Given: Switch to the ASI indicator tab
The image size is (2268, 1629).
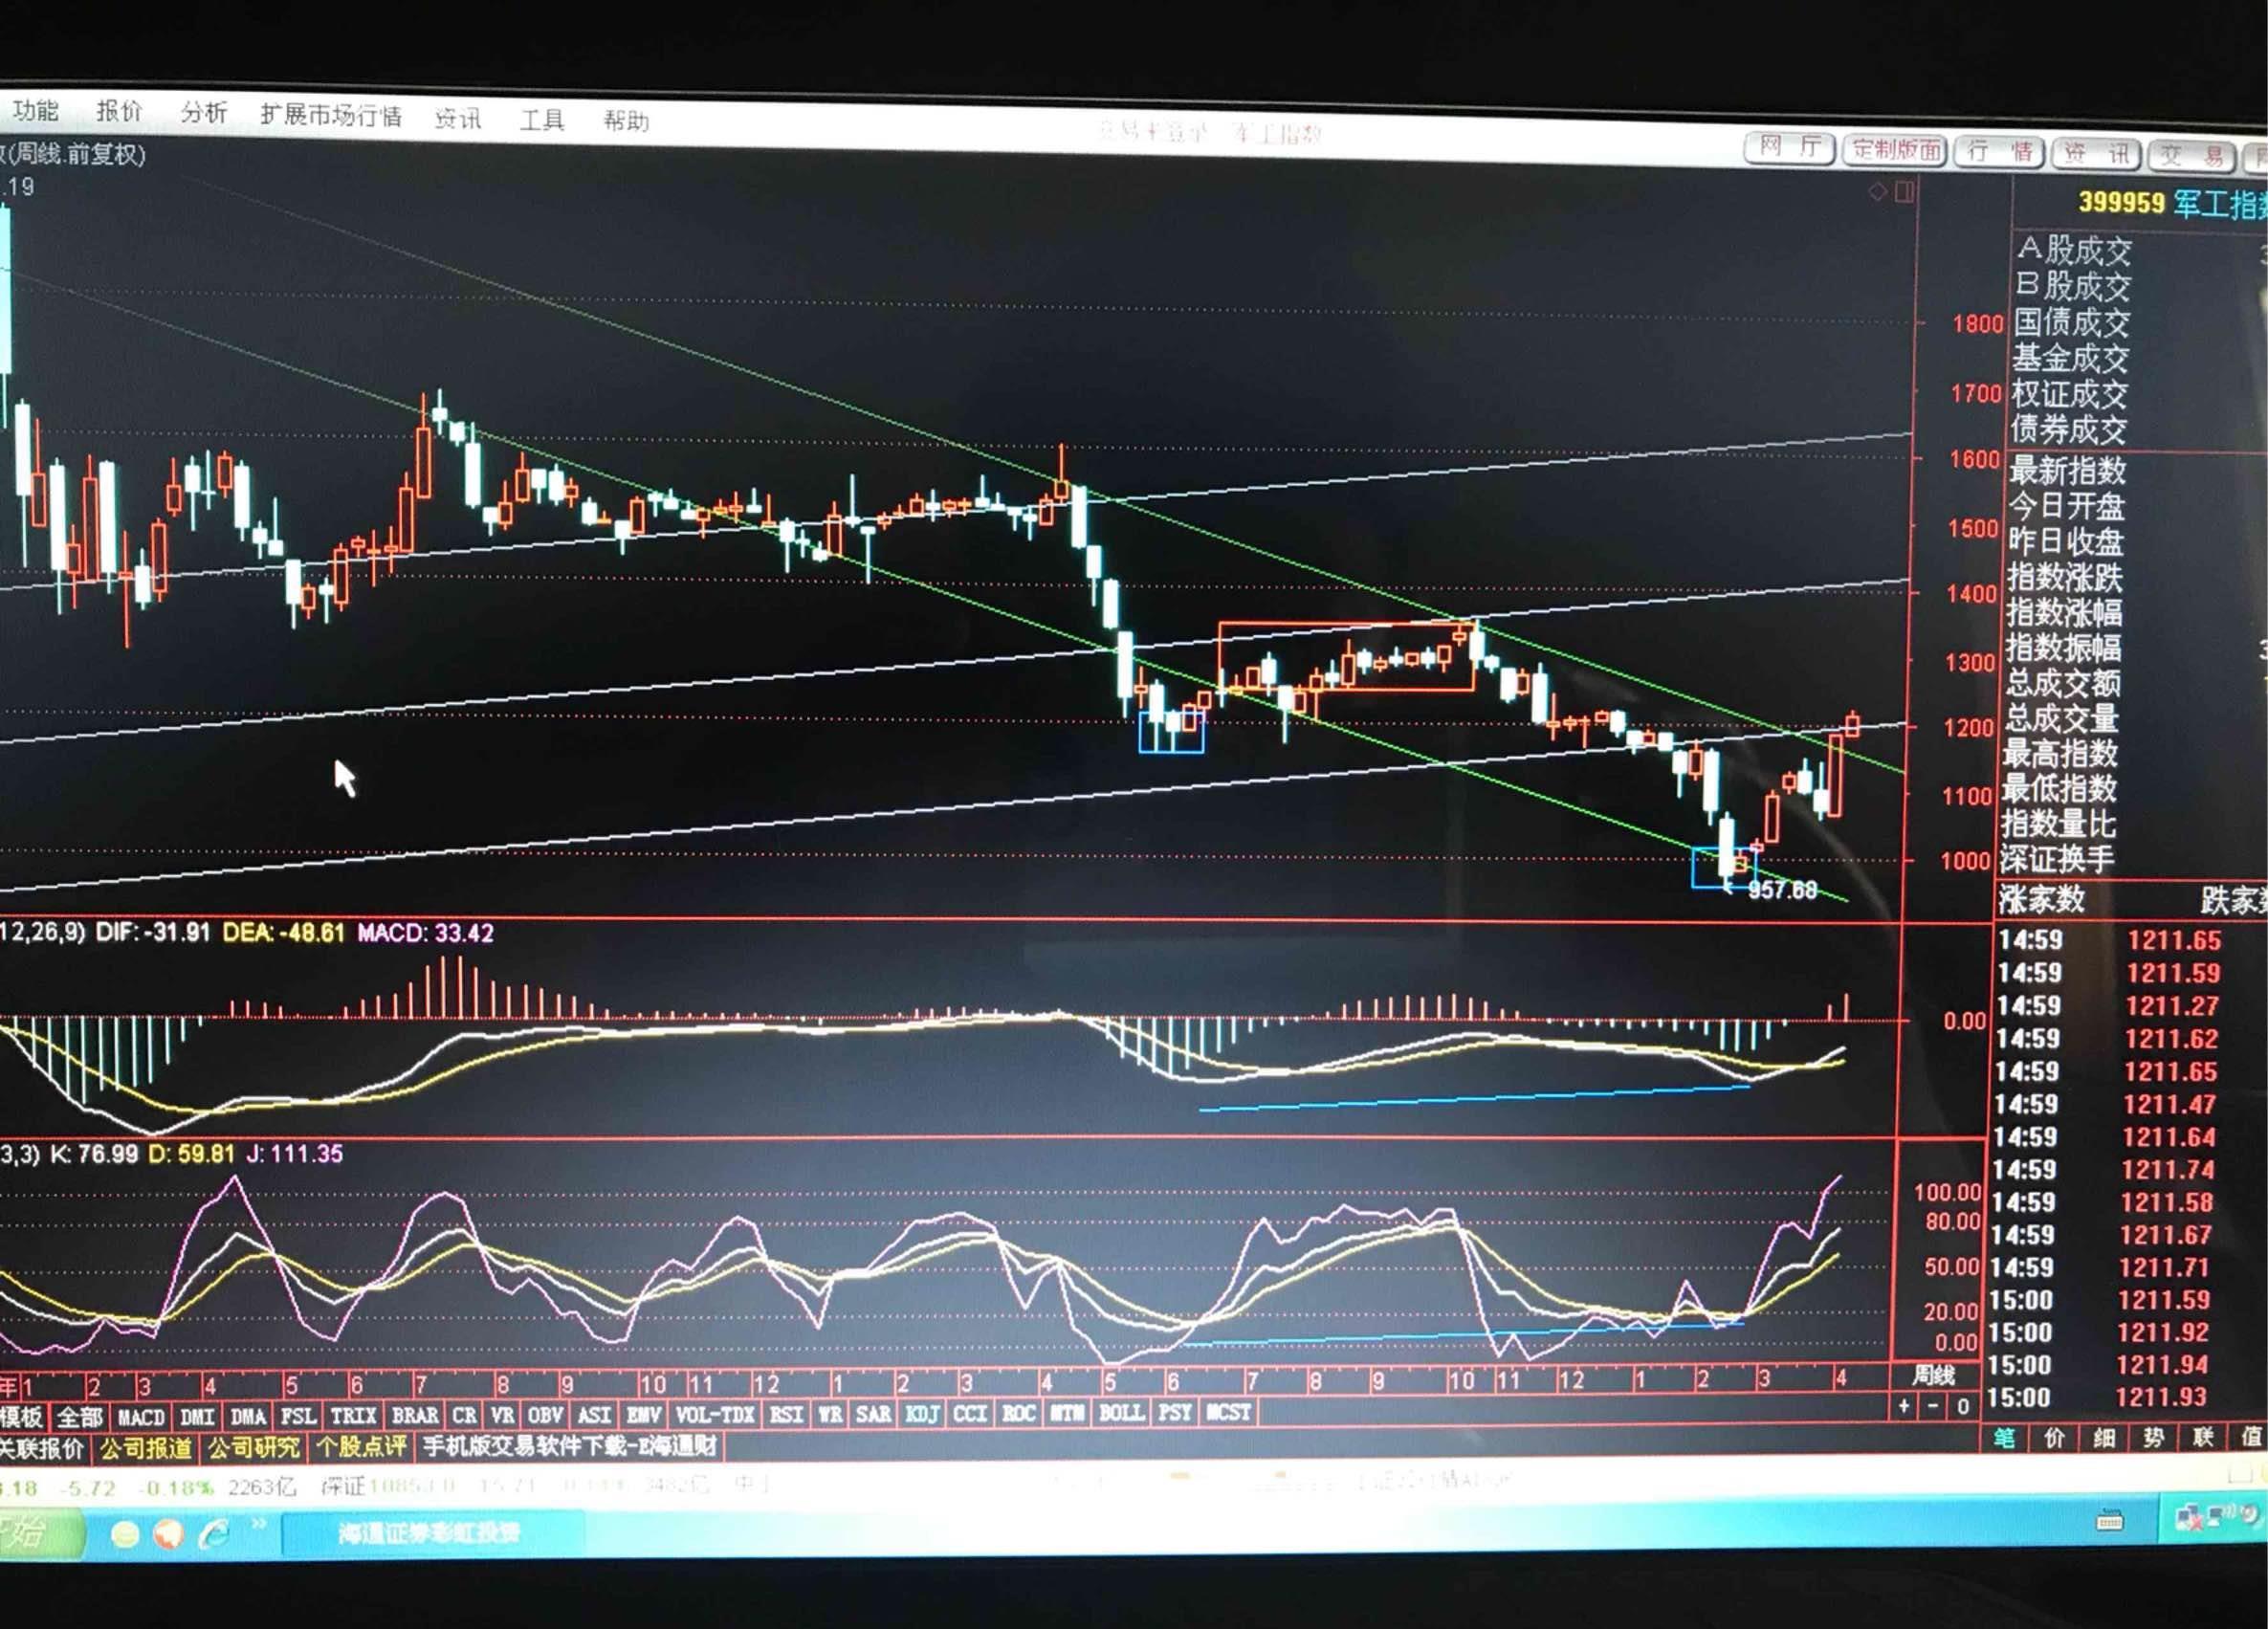Looking at the screenshot, I should [594, 1415].
